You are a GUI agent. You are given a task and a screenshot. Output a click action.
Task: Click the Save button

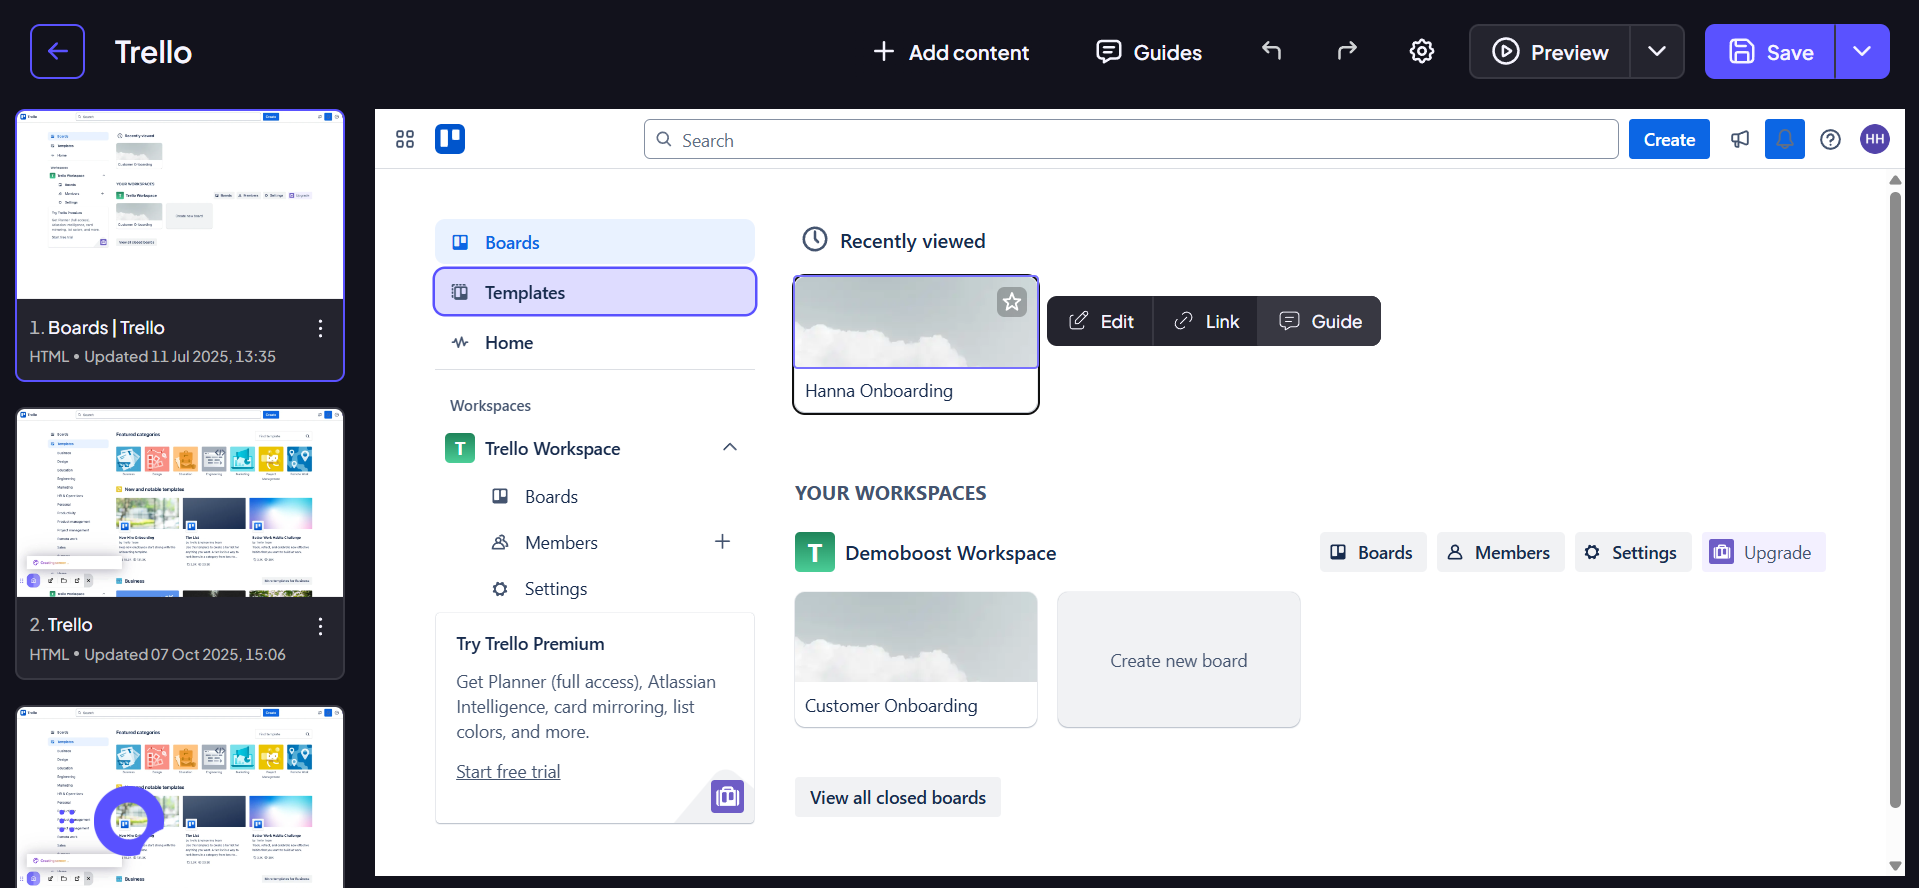1770,52
